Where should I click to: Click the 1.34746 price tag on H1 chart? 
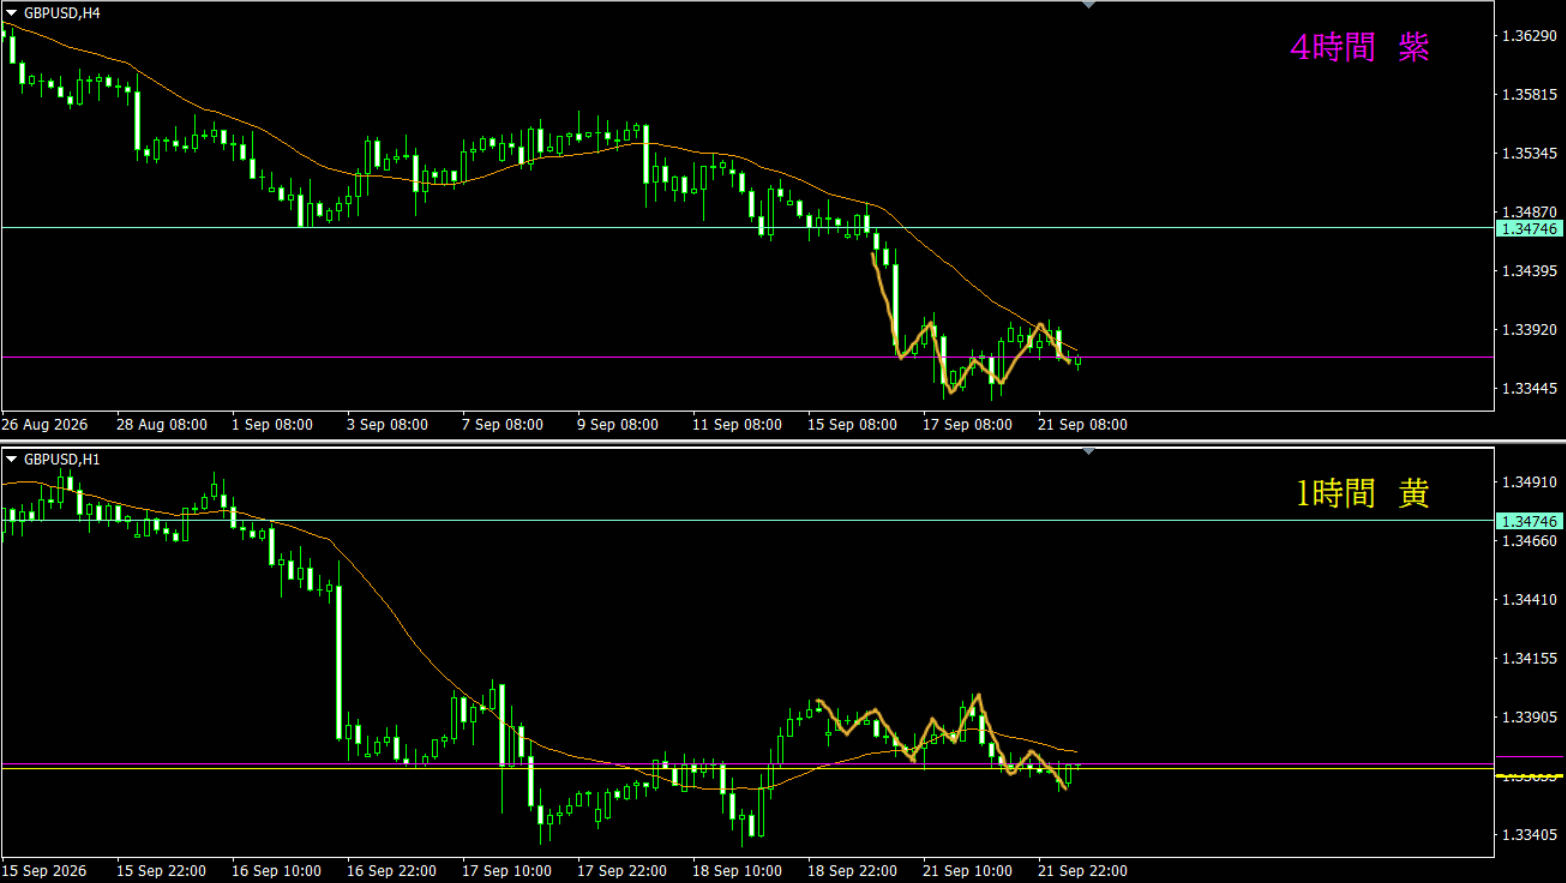1529,521
